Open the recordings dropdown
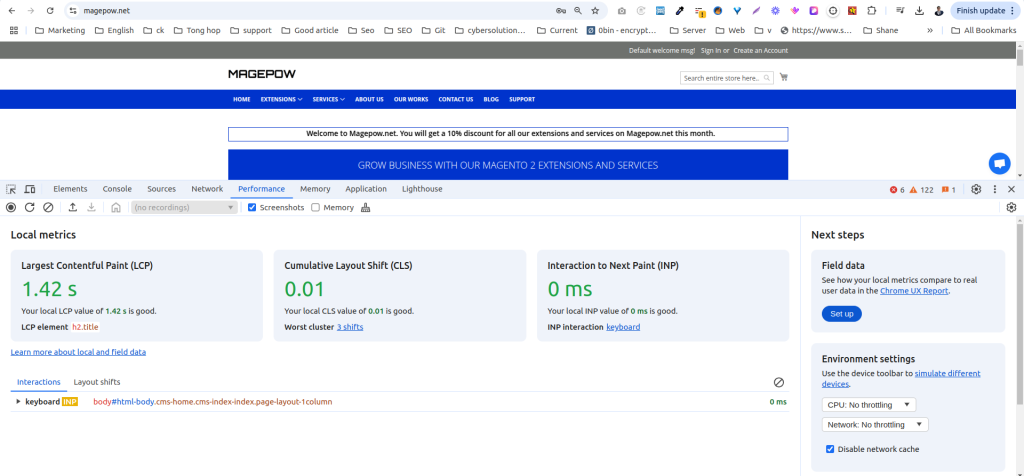Viewport: 1024px width, 476px height. pos(184,207)
